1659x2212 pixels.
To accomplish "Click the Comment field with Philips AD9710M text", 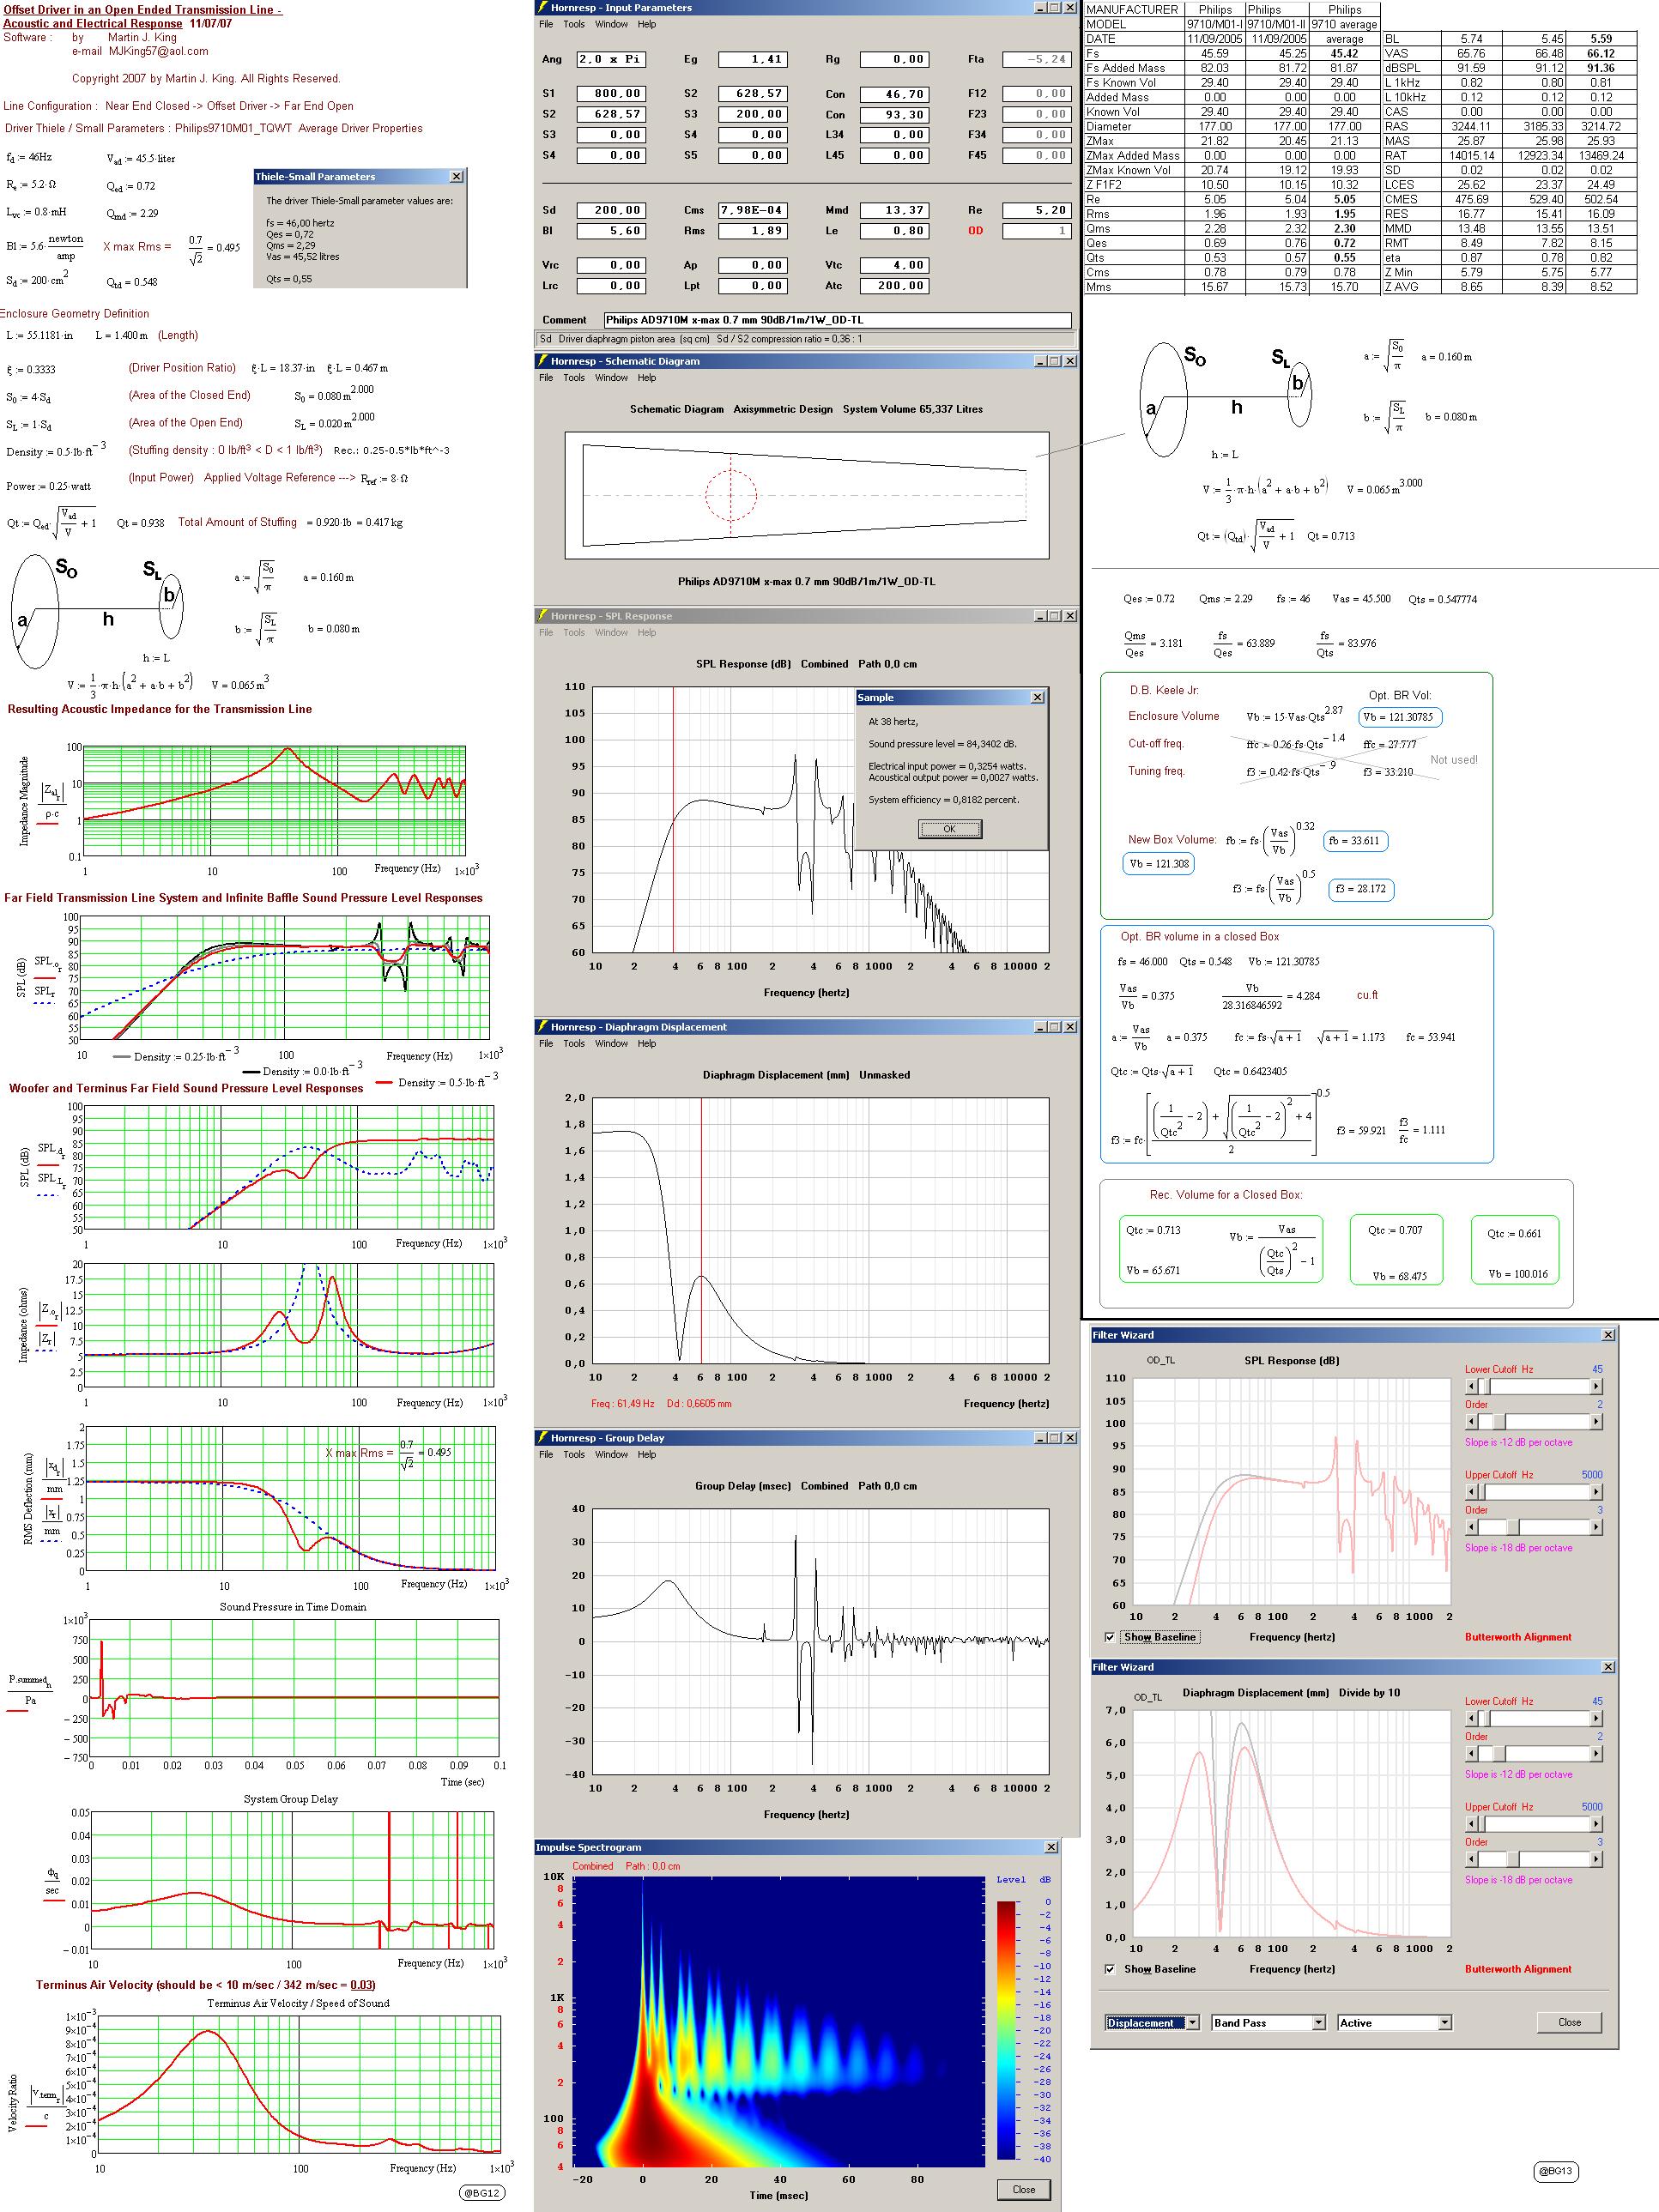I will point(838,320).
